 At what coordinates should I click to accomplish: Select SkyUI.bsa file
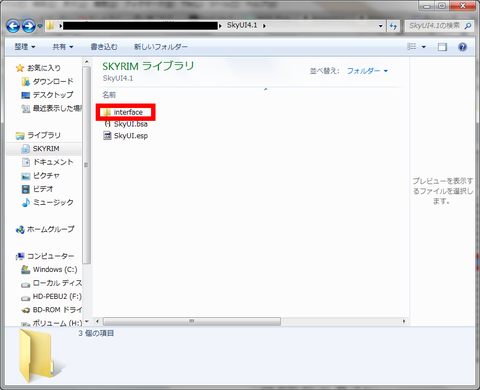[x=126, y=124]
